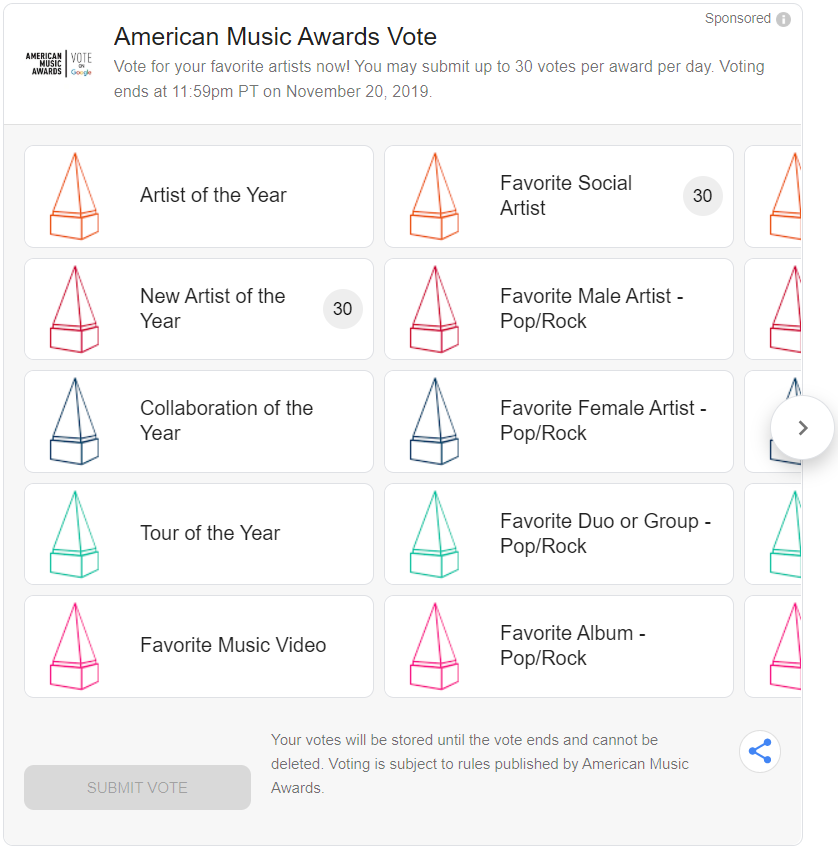Open Favorite Album - Pop/Rock award
838x850 pixels.
[573, 646]
